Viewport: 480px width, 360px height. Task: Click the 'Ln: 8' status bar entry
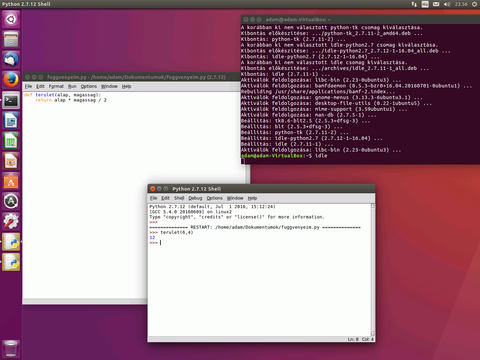coord(353,339)
